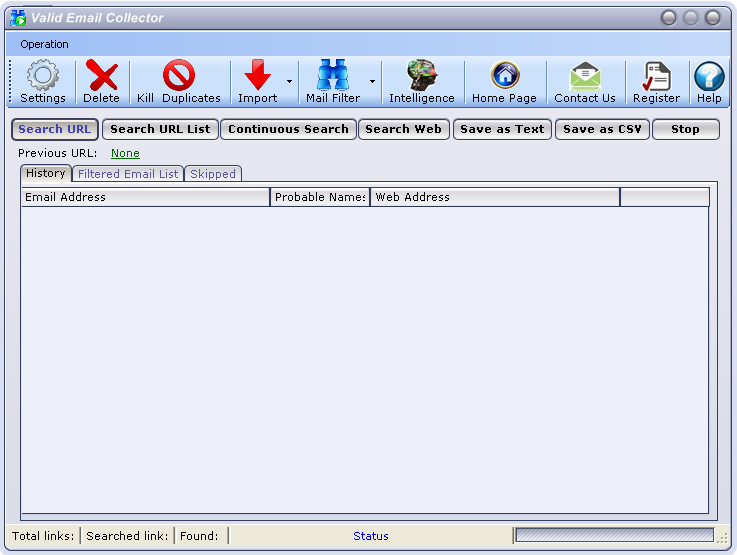Click the Search Web button
This screenshot has width=737, height=555.
pyautogui.click(x=404, y=129)
